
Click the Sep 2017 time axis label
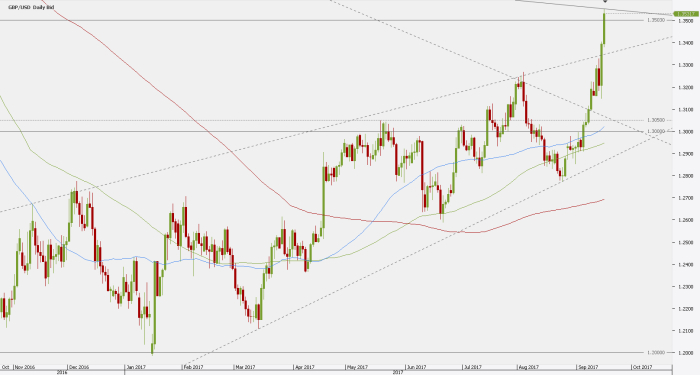click(589, 367)
